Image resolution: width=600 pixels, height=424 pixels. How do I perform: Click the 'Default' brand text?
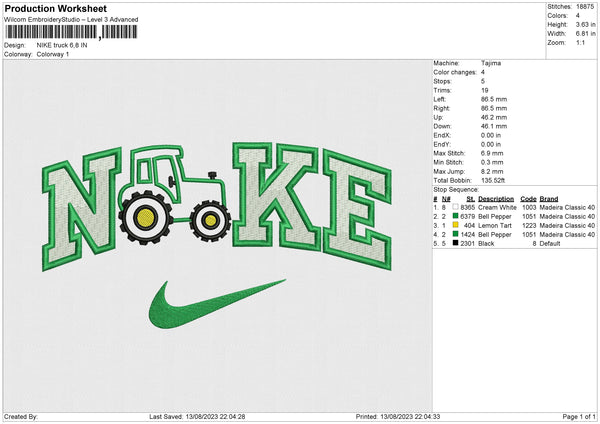tap(550, 243)
